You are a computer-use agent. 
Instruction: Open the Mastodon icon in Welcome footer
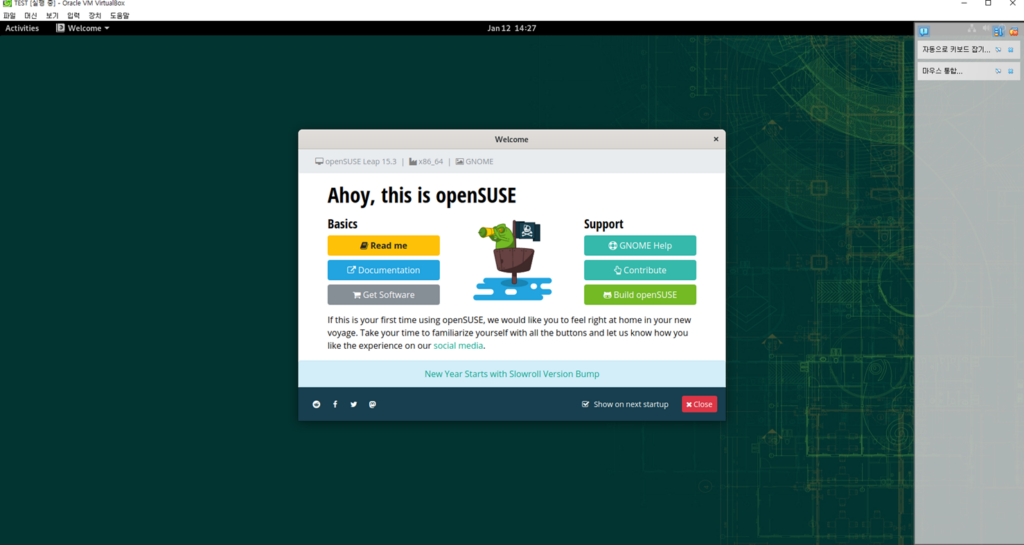point(372,405)
